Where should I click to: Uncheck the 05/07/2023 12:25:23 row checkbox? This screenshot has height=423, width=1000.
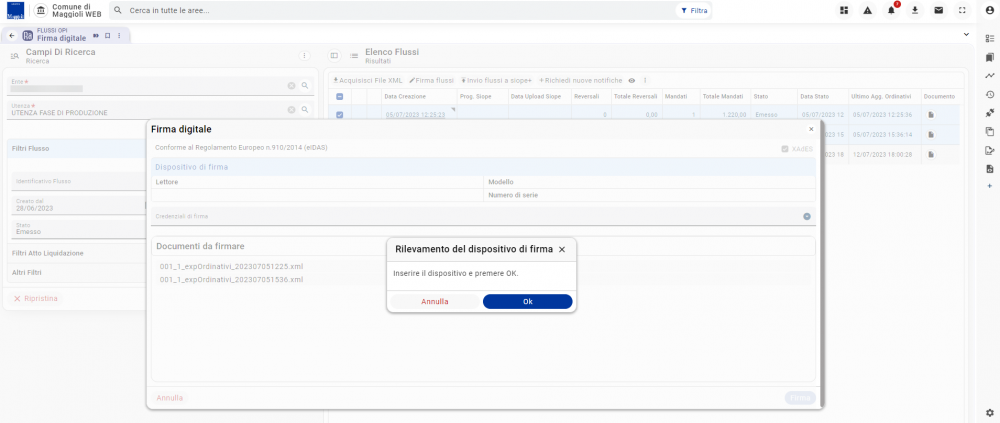point(339,115)
